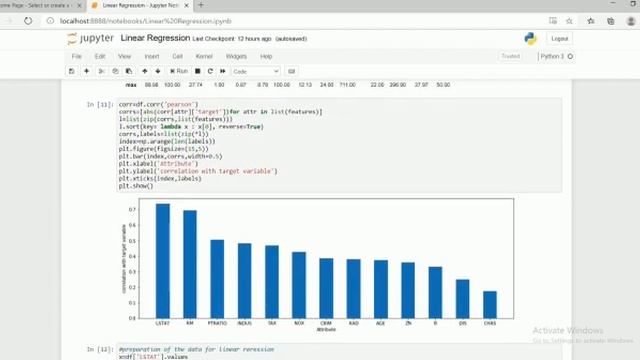Close the Linear Regression browser tab

186,6
